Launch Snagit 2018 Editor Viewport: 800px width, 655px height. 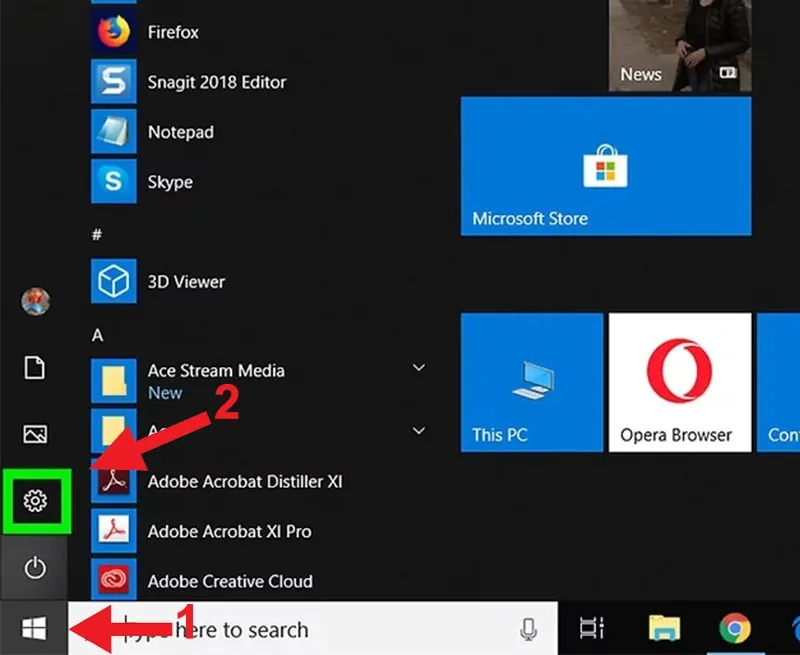216,83
